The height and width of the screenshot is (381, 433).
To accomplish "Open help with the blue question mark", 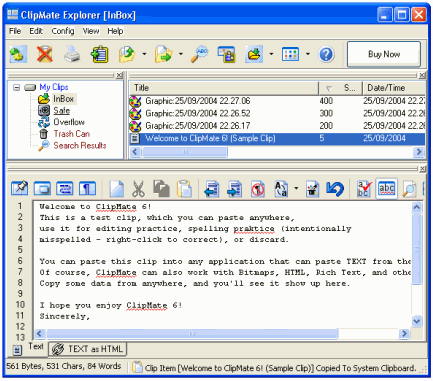I will point(326,54).
